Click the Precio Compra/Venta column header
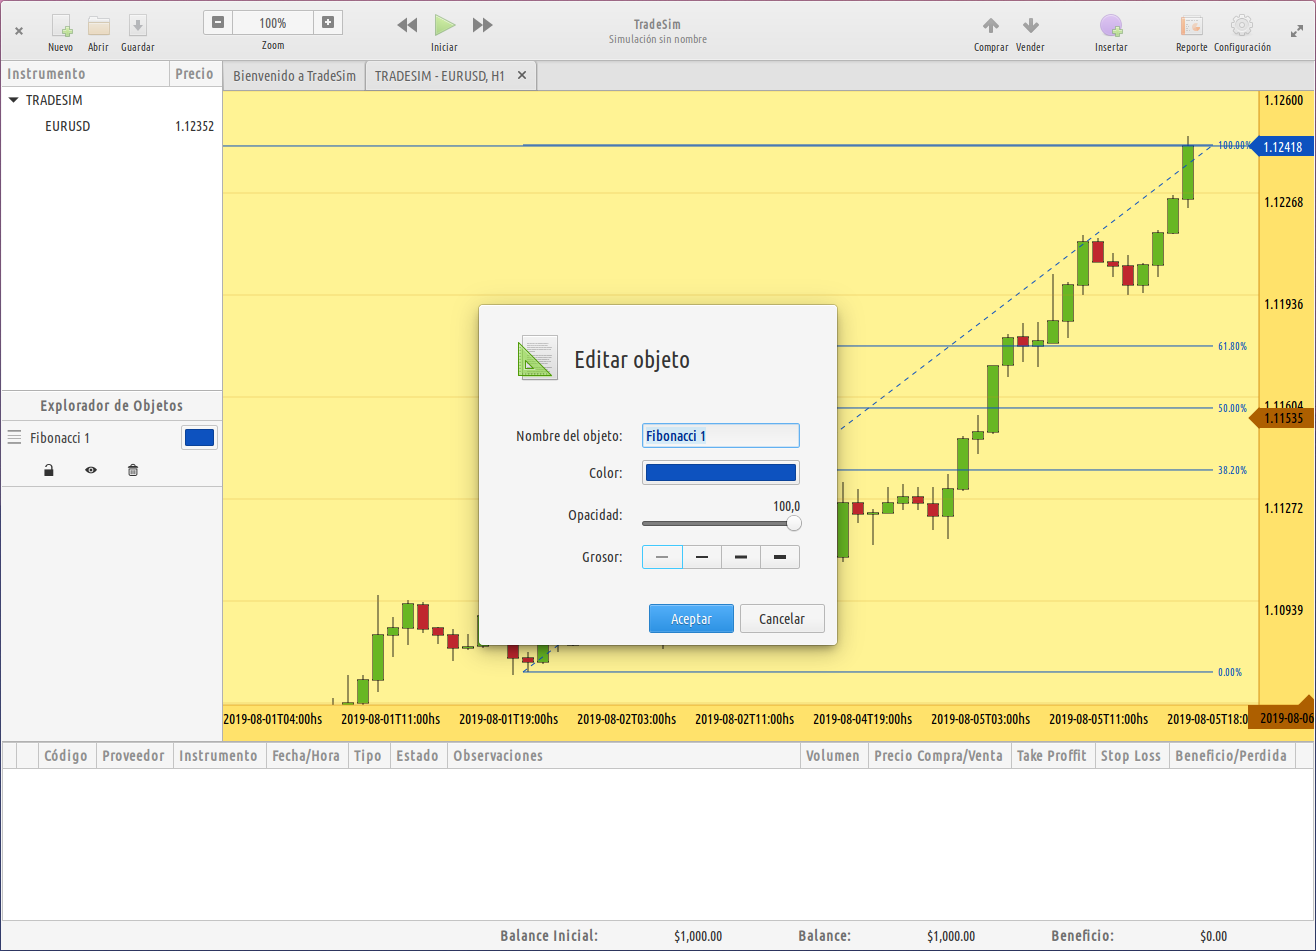 [x=939, y=756]
